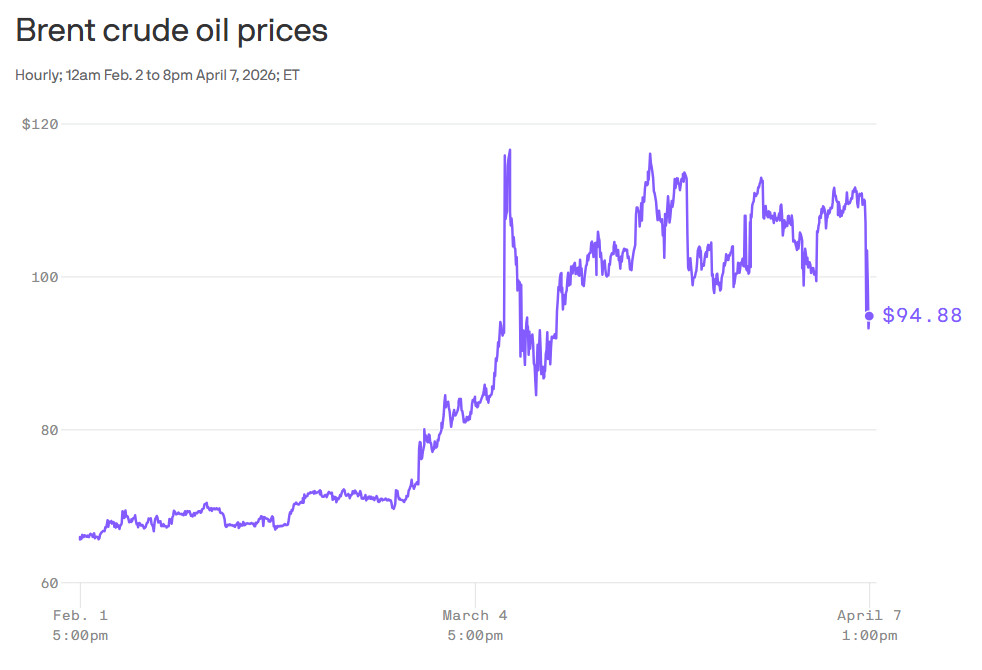Viewport: 982px width, 670px height.
Task: Click the x-axis tick mark above Feb. 1
Action: point(80,590)
